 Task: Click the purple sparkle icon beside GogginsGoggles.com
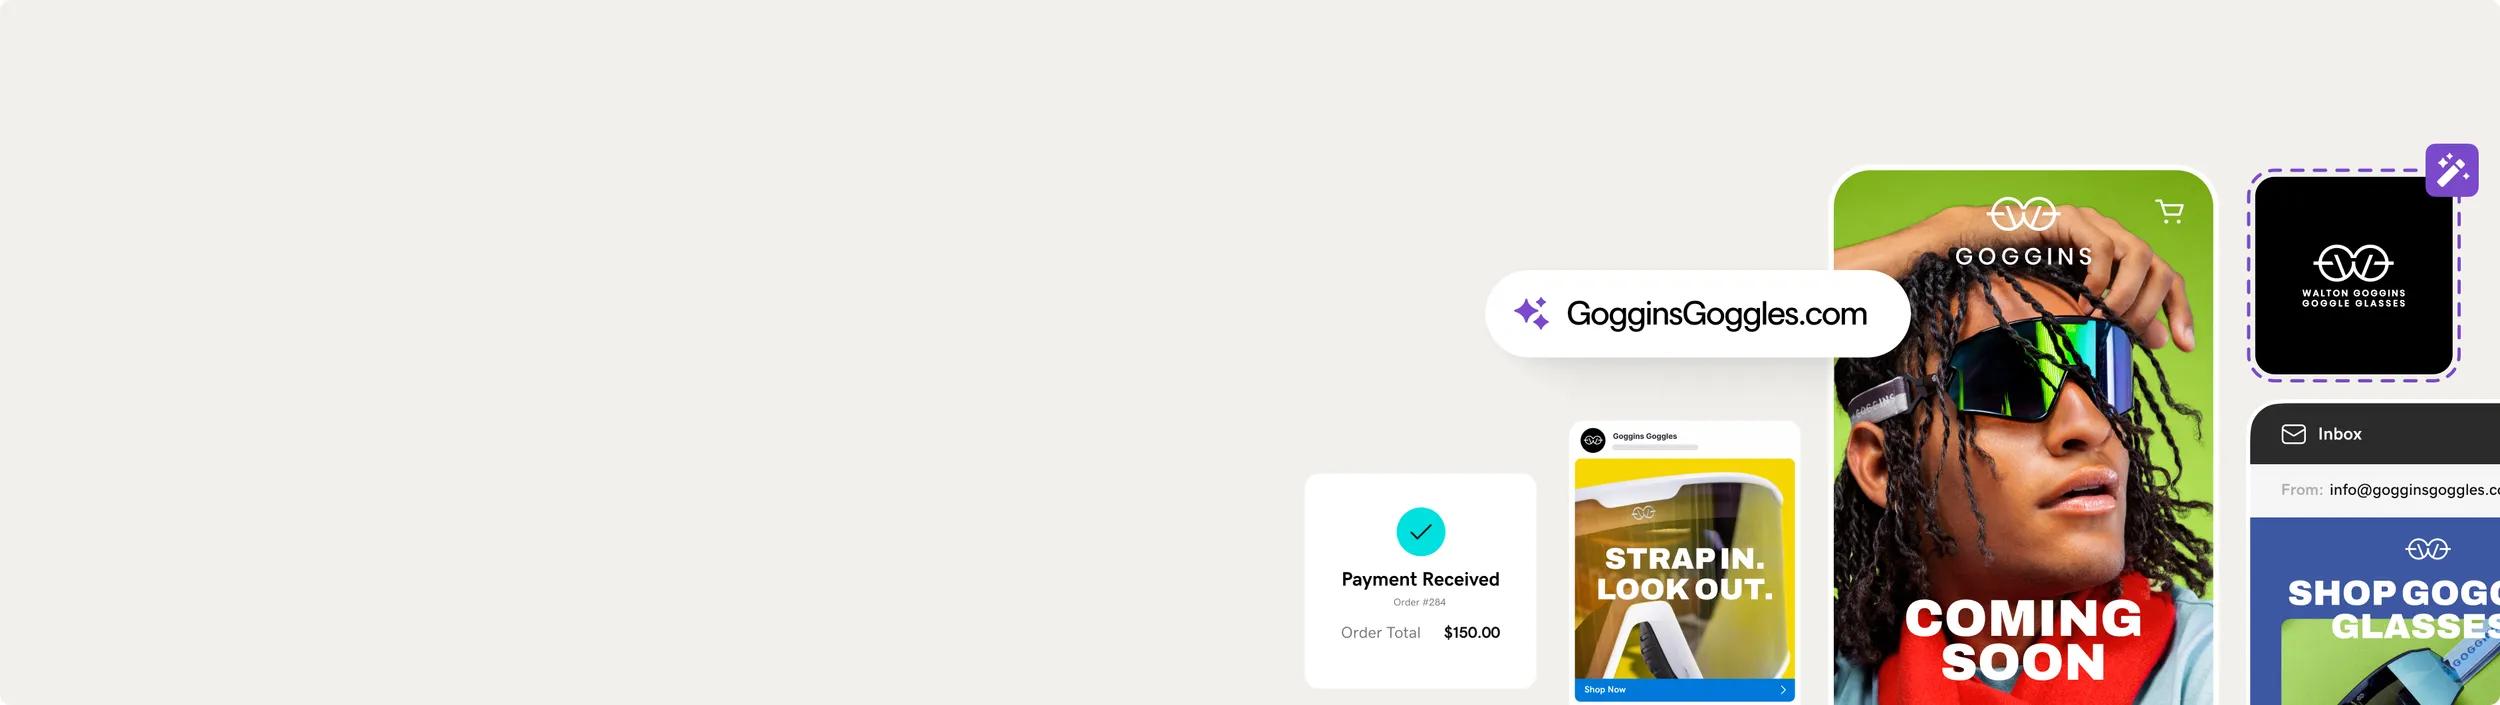pos(1531,313)
